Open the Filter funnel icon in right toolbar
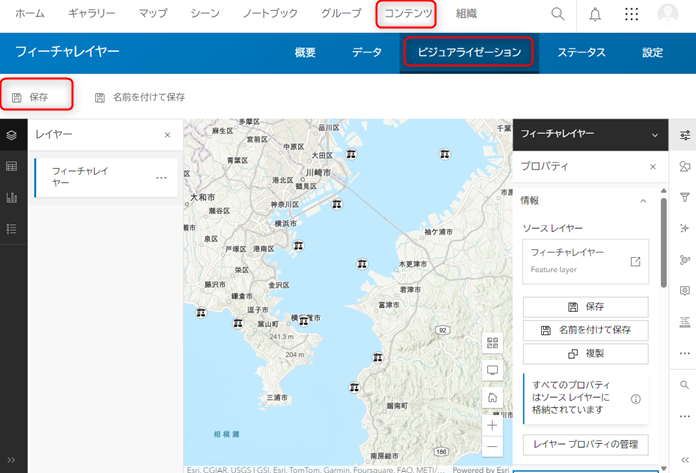This screenshot has width=696, height=473. click(x=685, y=197)
